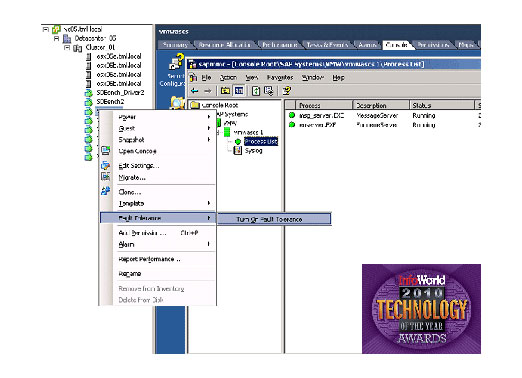522x378 pixels.
Task: Expand the Template submenu arrow
Action: (209, 203)
